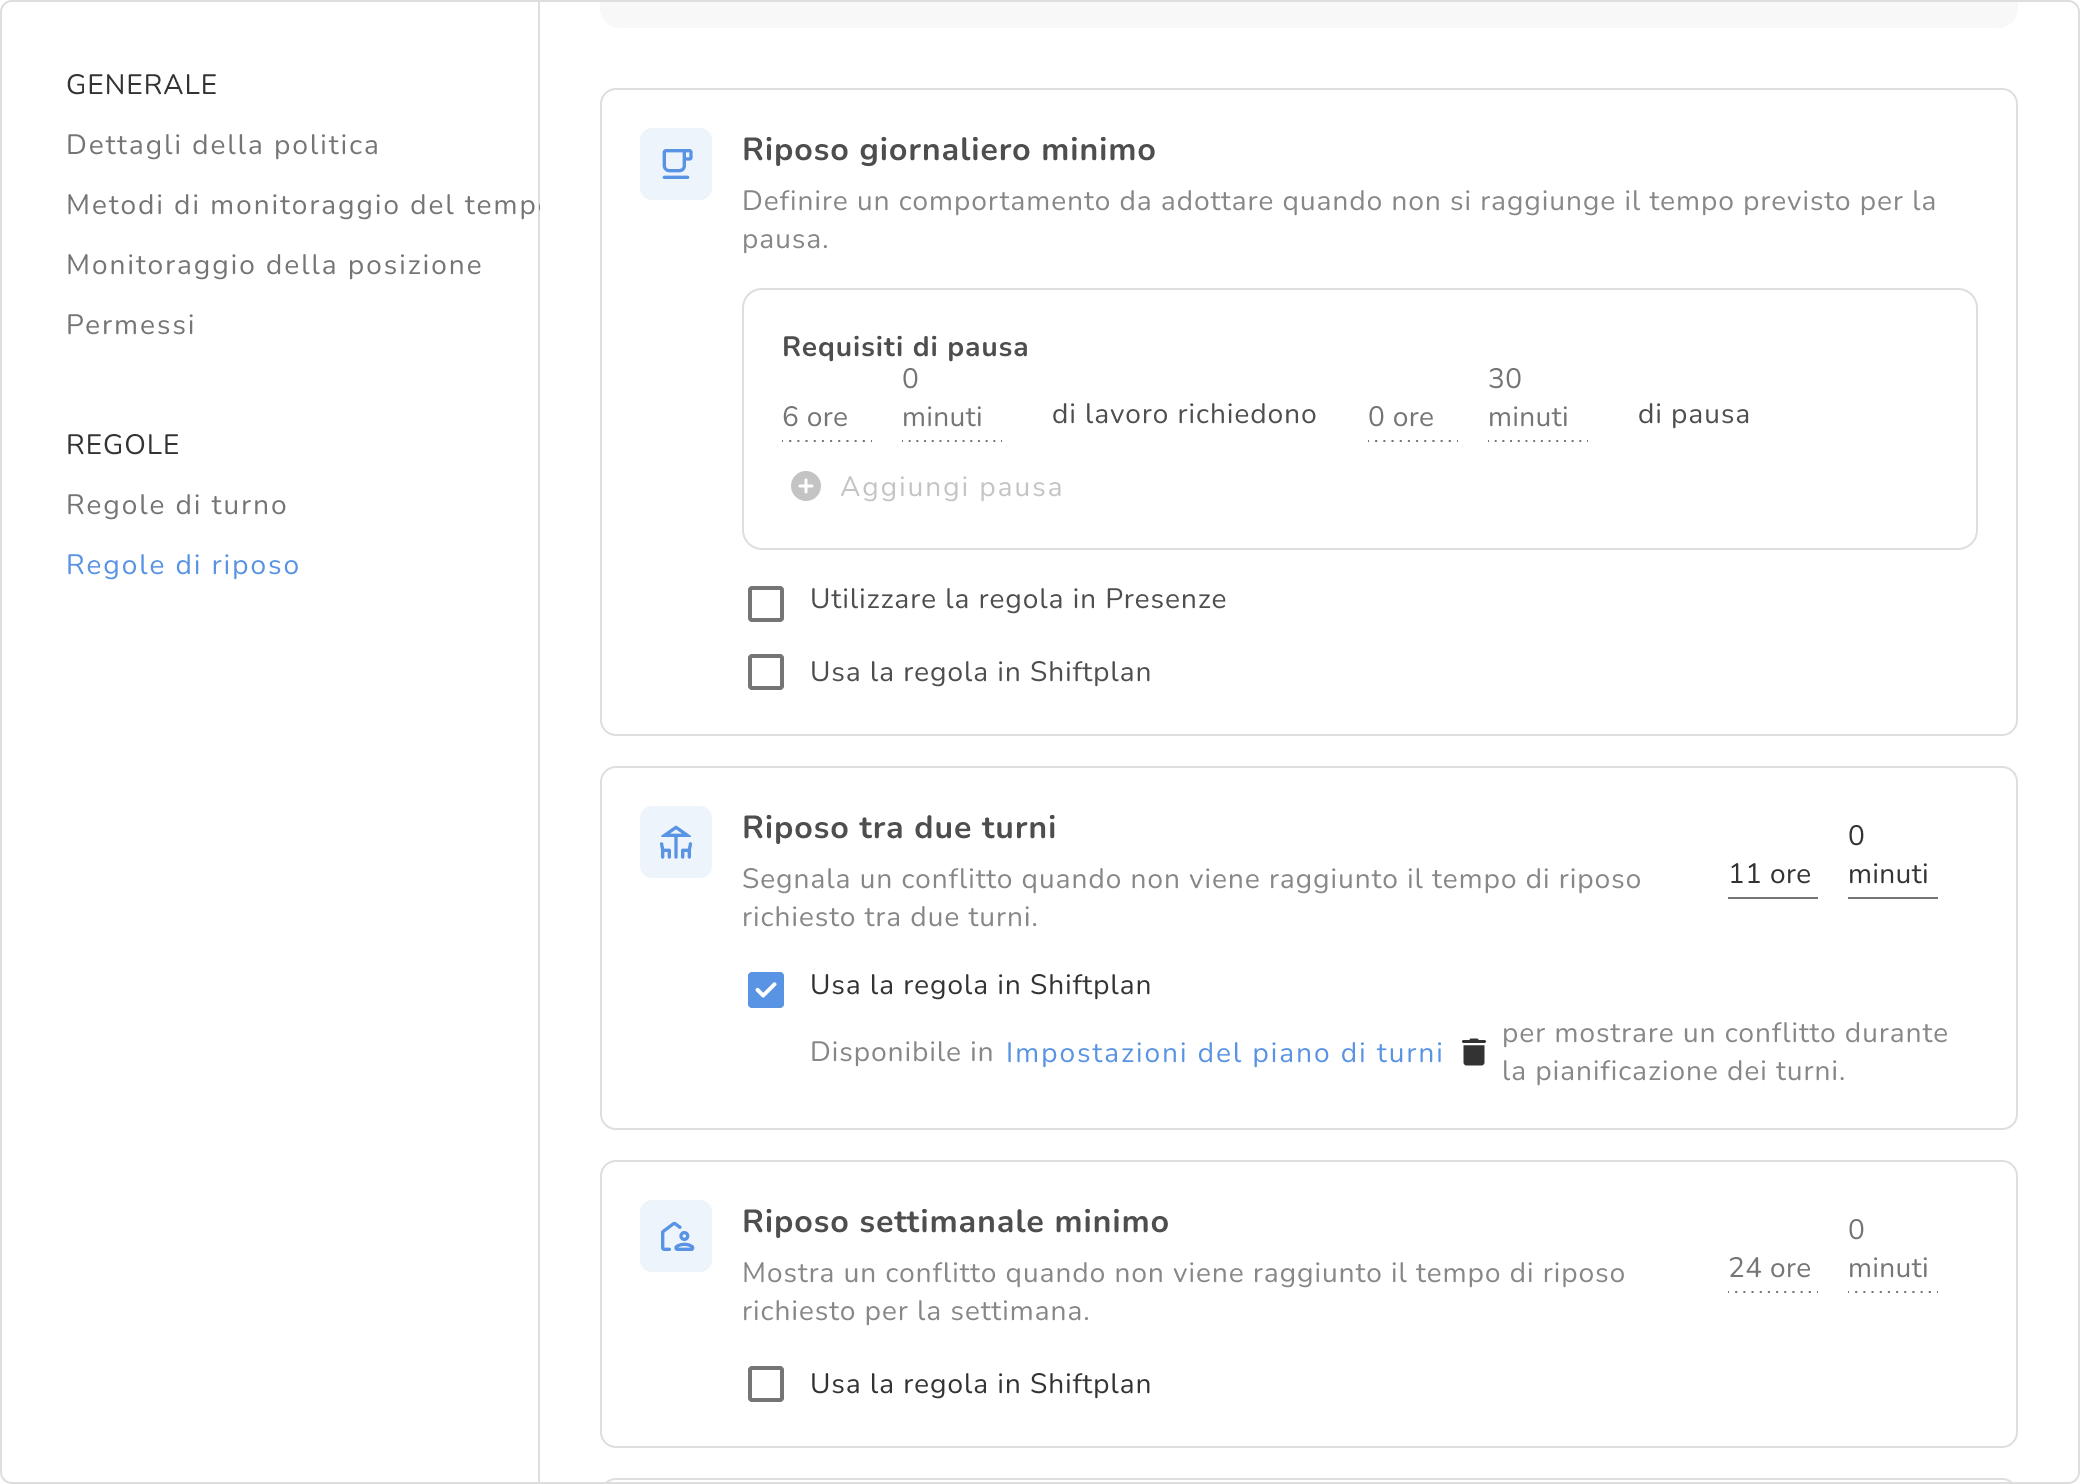Open Impostazioni del piano di turni link
This screenshot has height=1484, width=2080.
(1224, 1053)
